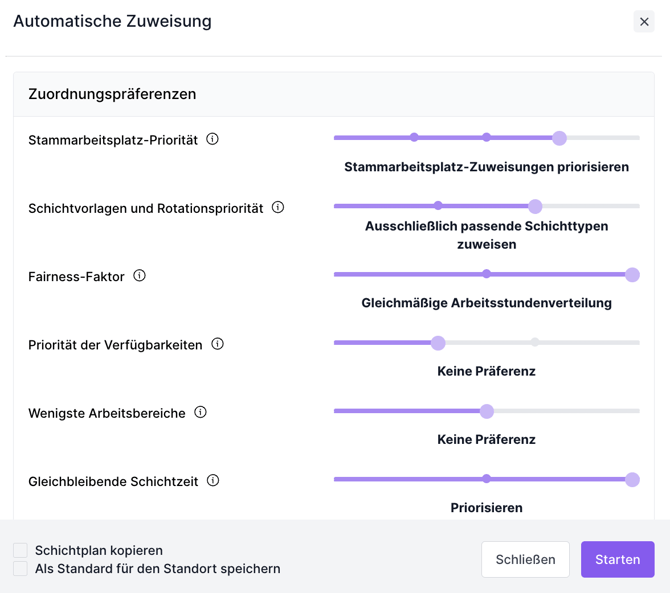Set Stammarbeitsplatz-Priorität slider to first stop dot

(414, 138)
